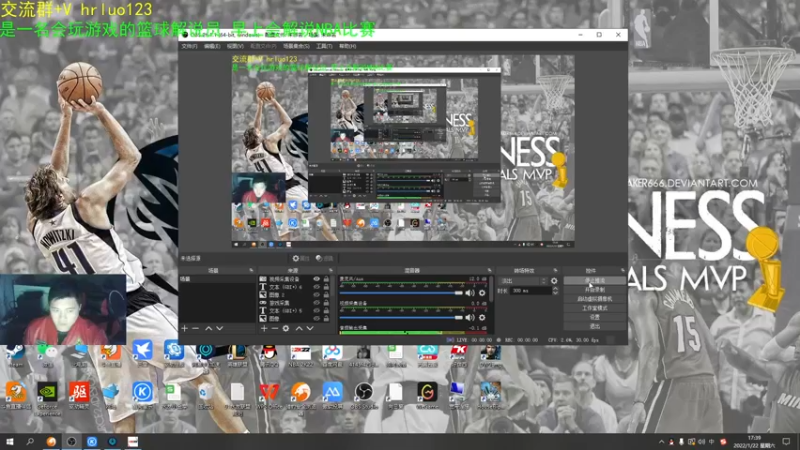Screen dimensions: 800x450
Task: Open the 编辑(E) menu
Action: pos(212,46)
